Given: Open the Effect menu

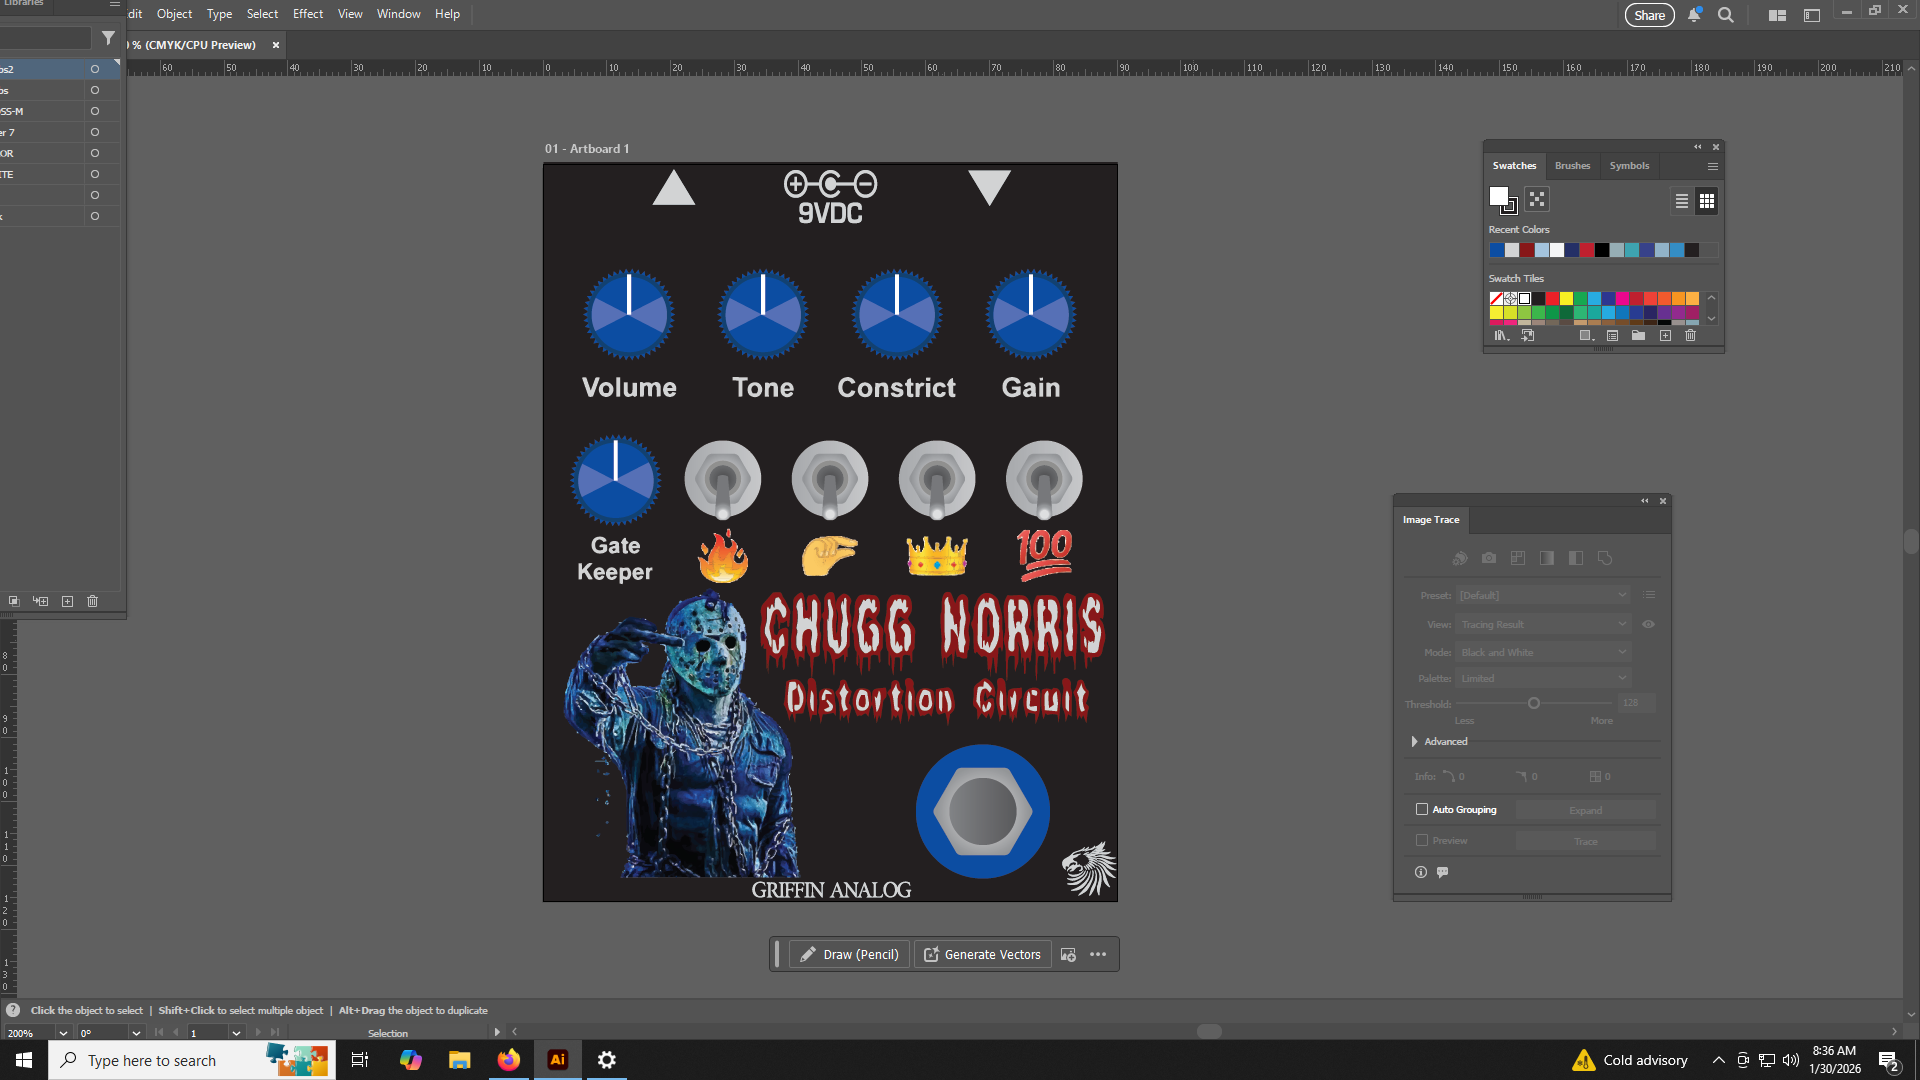Looking at the screenshot, I should pos(307,14).
